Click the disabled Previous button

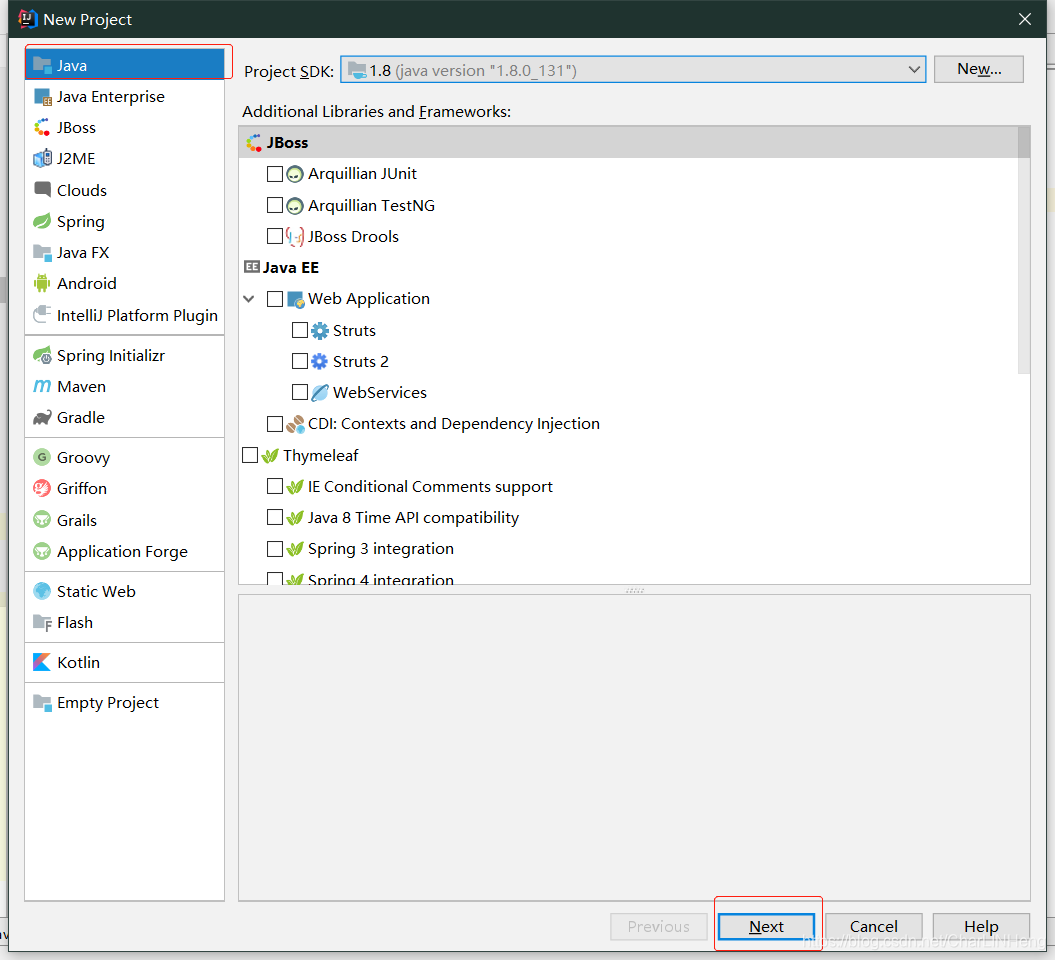click(x=659, y=926)
